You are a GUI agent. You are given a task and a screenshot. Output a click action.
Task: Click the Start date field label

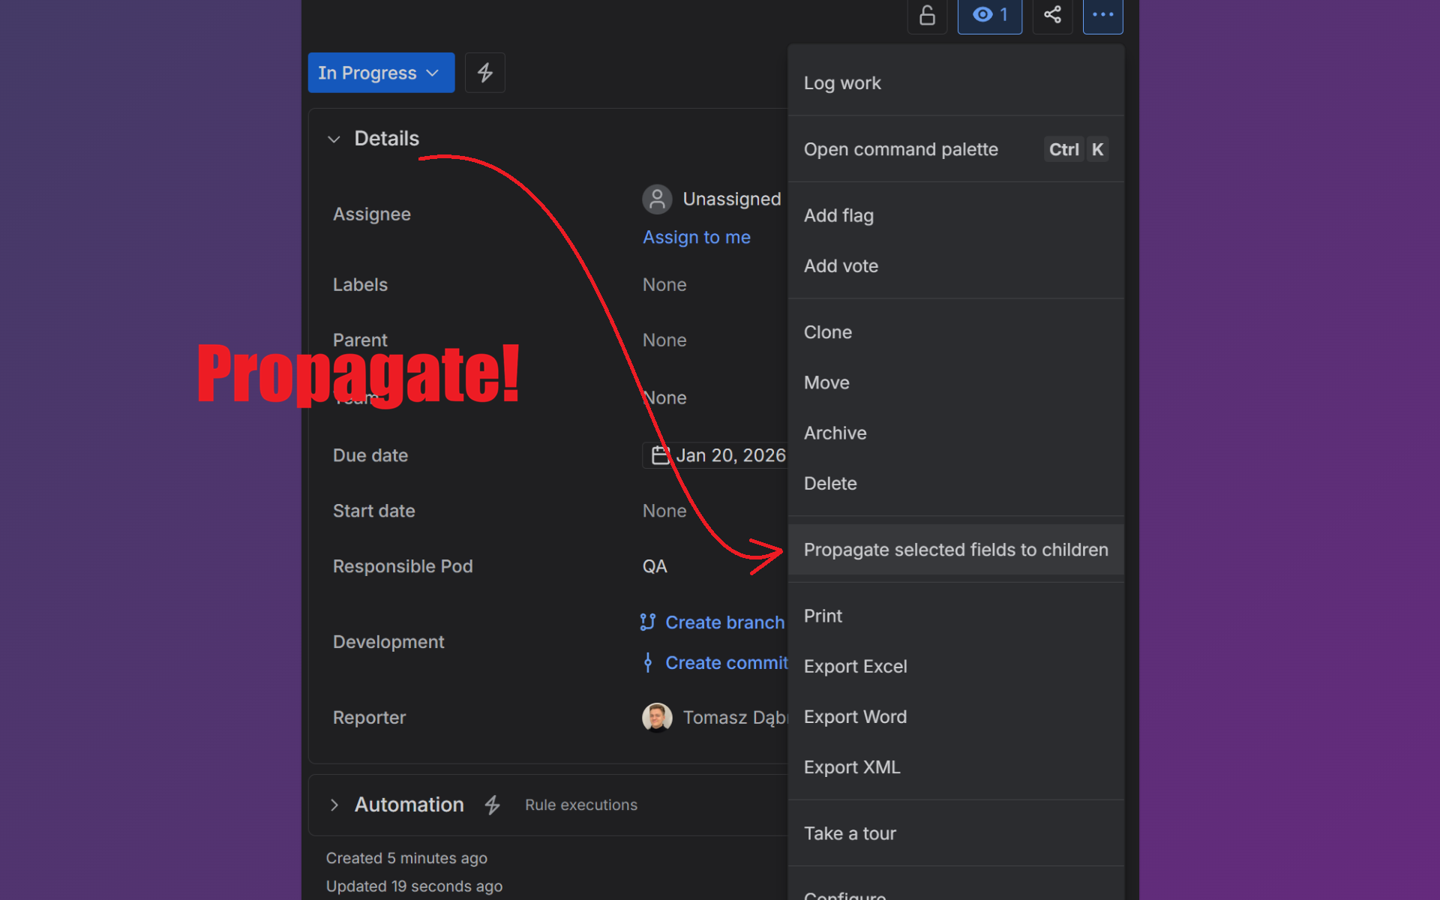(374, 511)
